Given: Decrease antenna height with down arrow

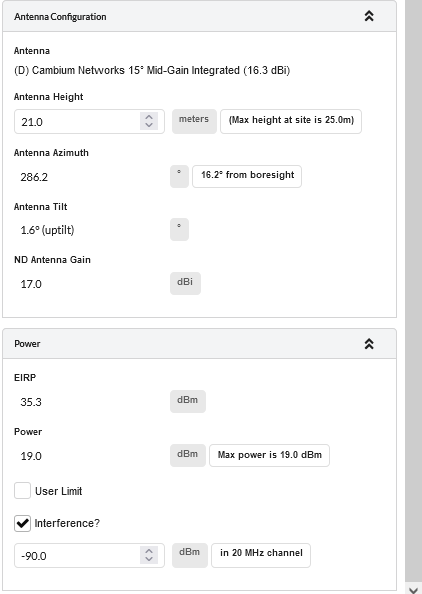Looking at the screenshot, I should tap(149, 125).
